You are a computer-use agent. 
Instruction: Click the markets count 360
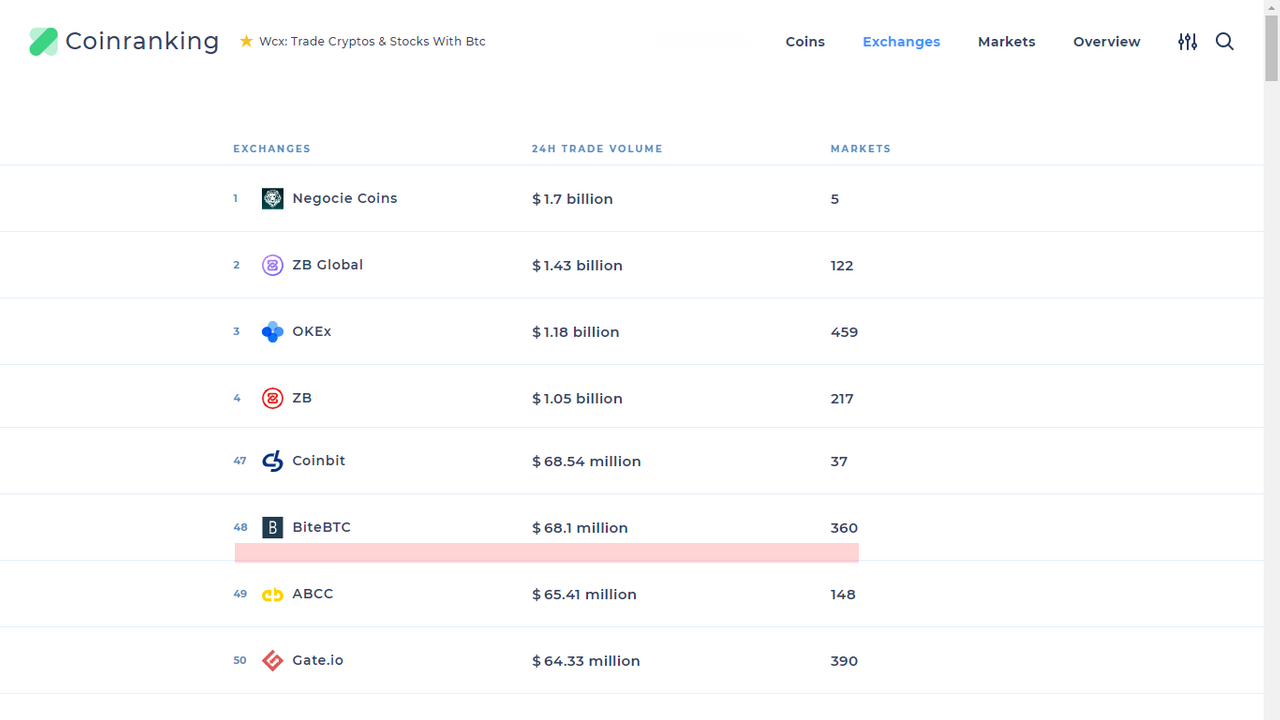844,528
